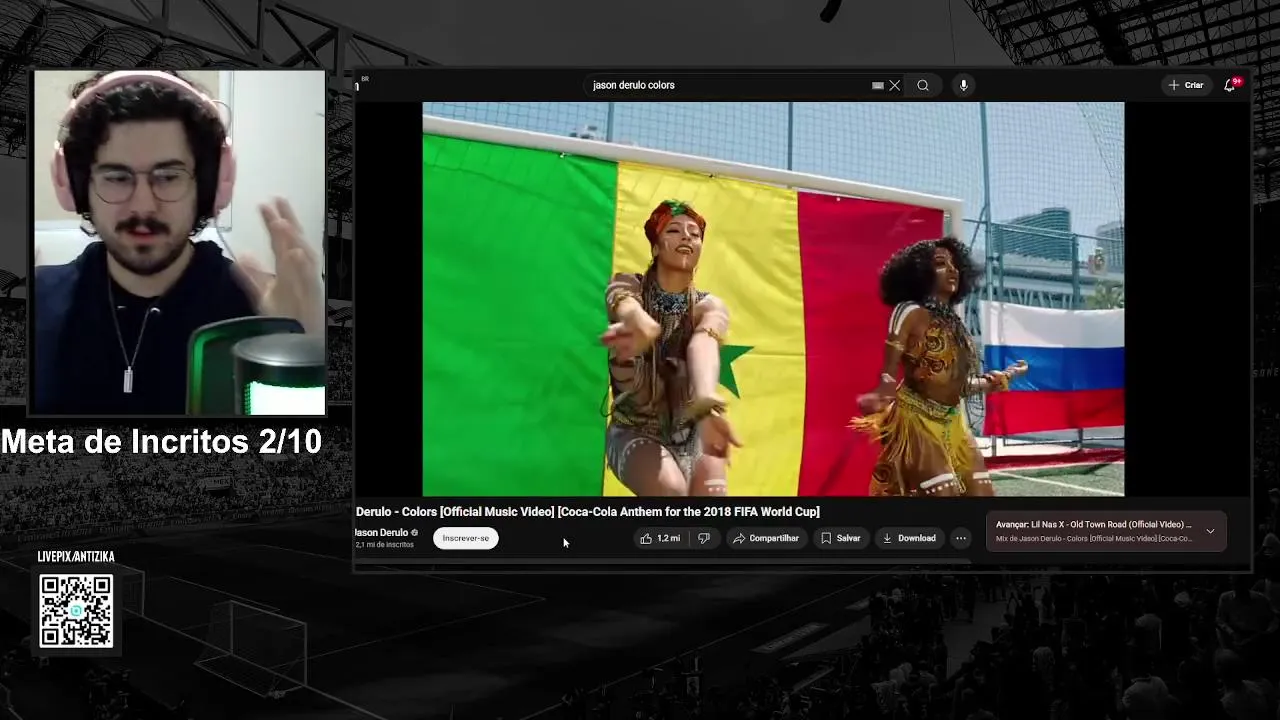
Task: Click the LivePix QR code
Action: coord(76,611)
